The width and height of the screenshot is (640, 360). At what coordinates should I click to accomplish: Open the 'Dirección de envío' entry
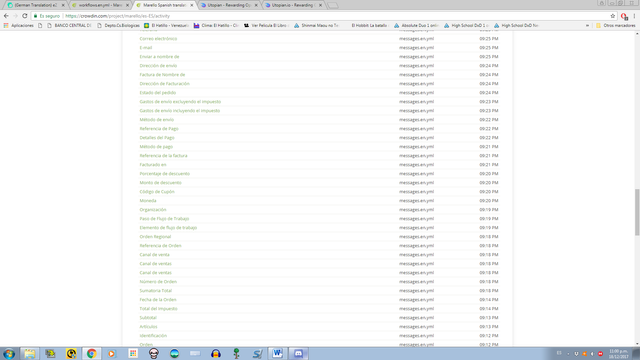pyautogui.click(x=158, y=66)
